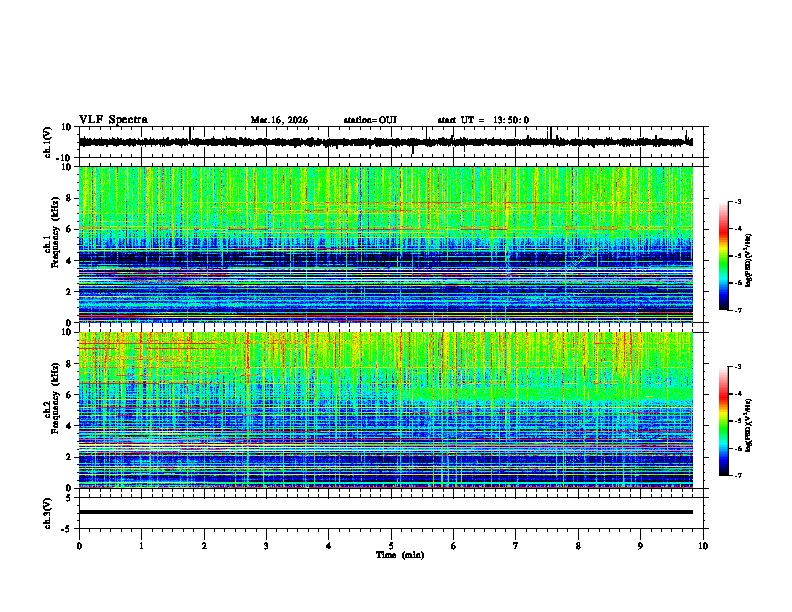The height and width of the screenshot is (612, 792).
Task: Click the time axis tick label "0"
Action: pyautogui.click(x=79, y=546)
